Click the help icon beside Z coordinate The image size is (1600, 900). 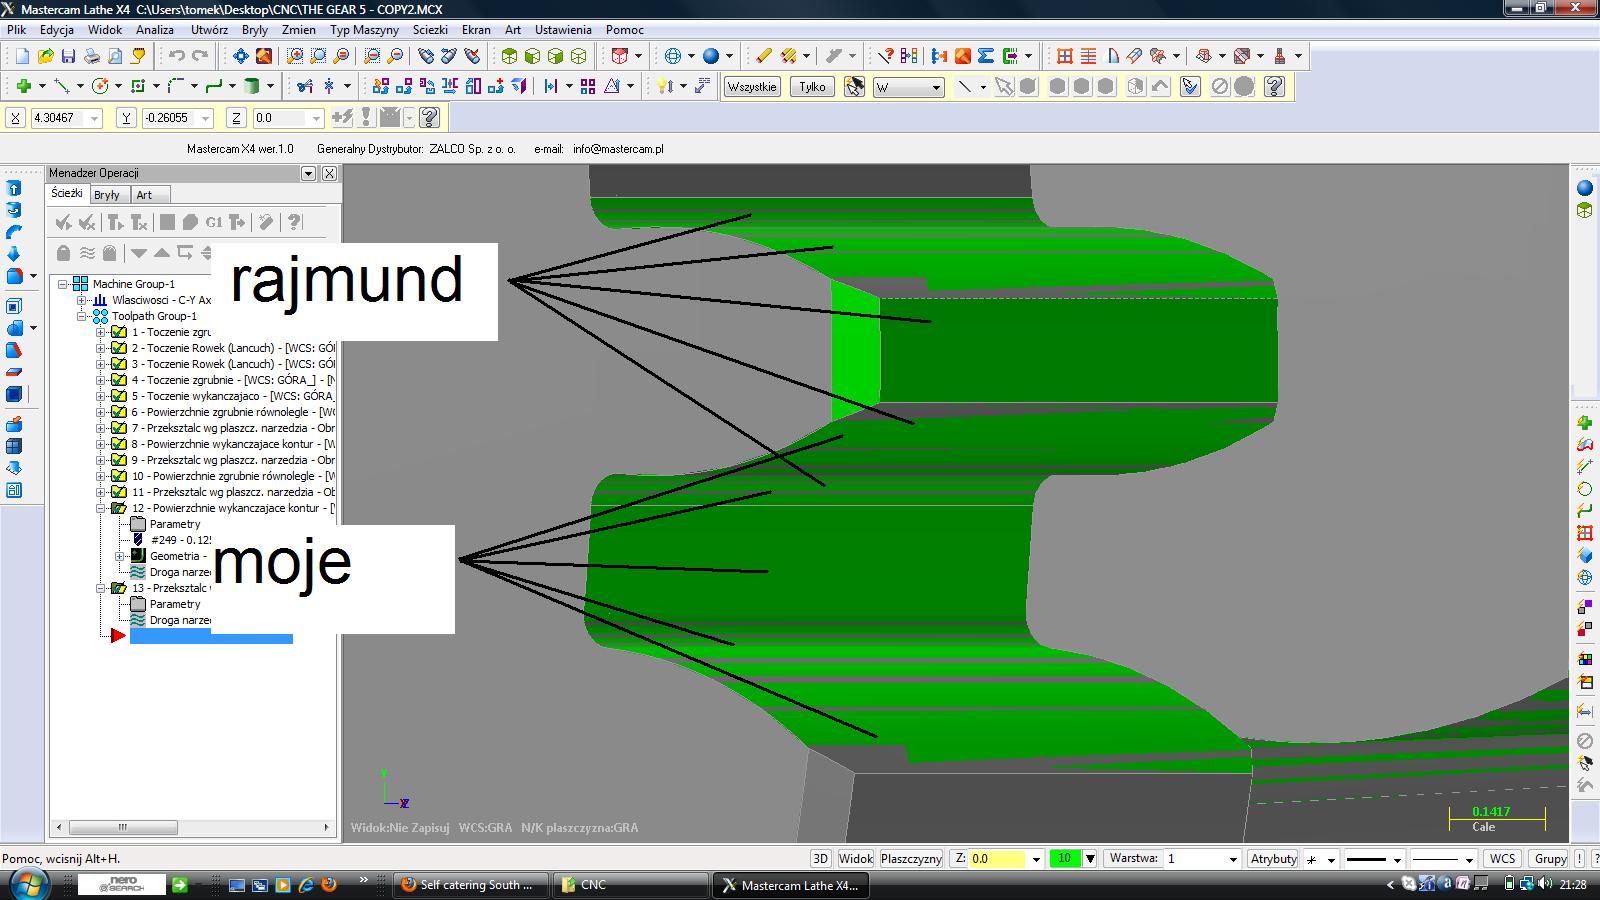pos(429,118)
